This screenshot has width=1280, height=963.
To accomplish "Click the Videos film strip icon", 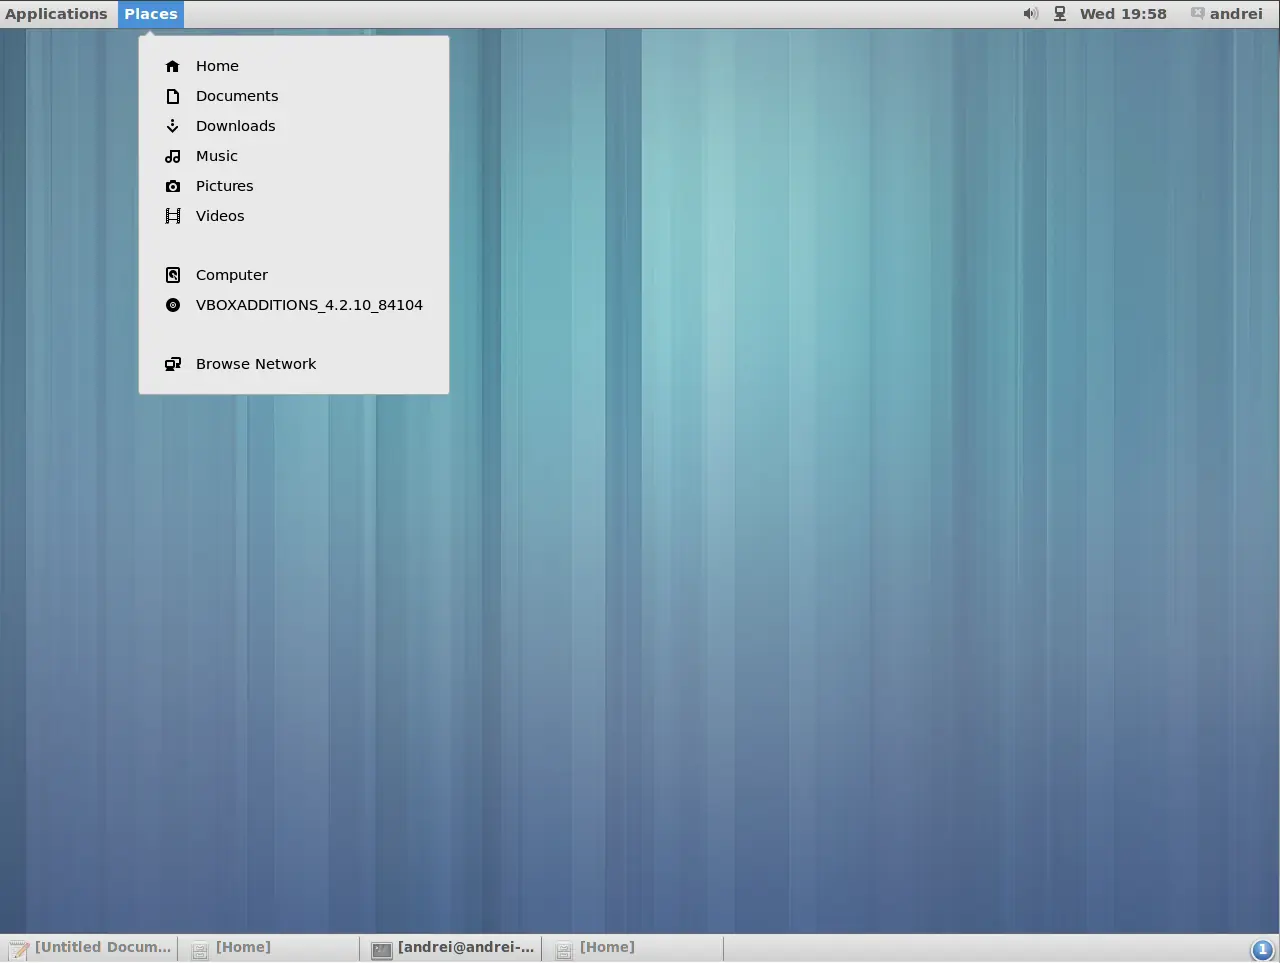I will tap(173, 216).
